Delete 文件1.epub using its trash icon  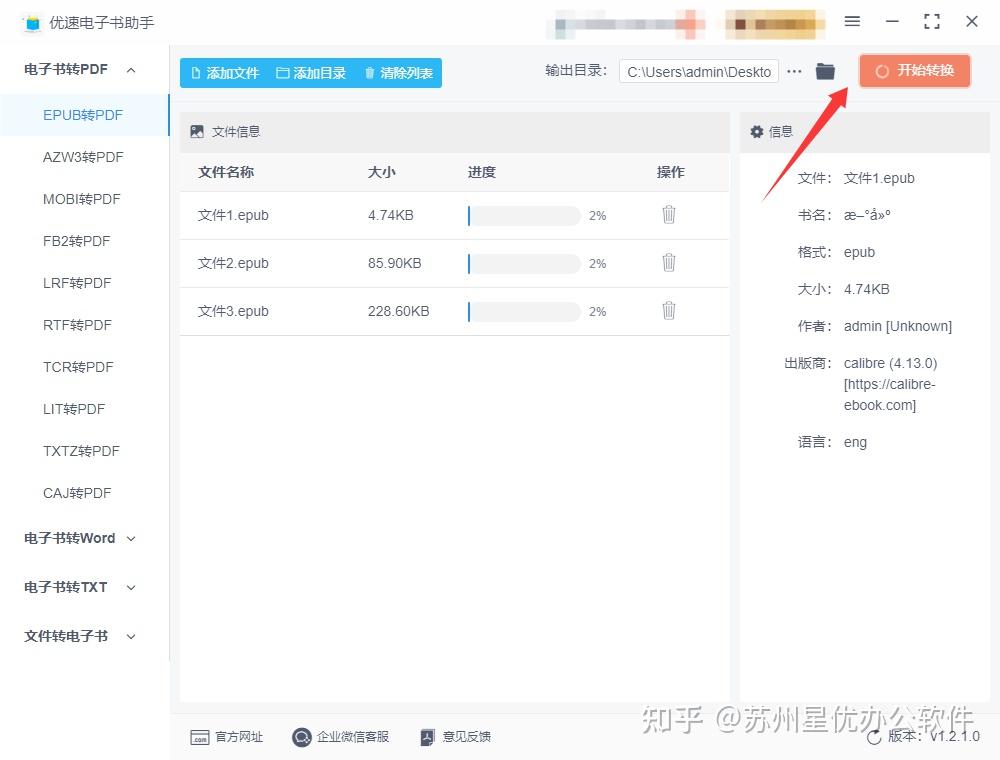coord(668,215)
